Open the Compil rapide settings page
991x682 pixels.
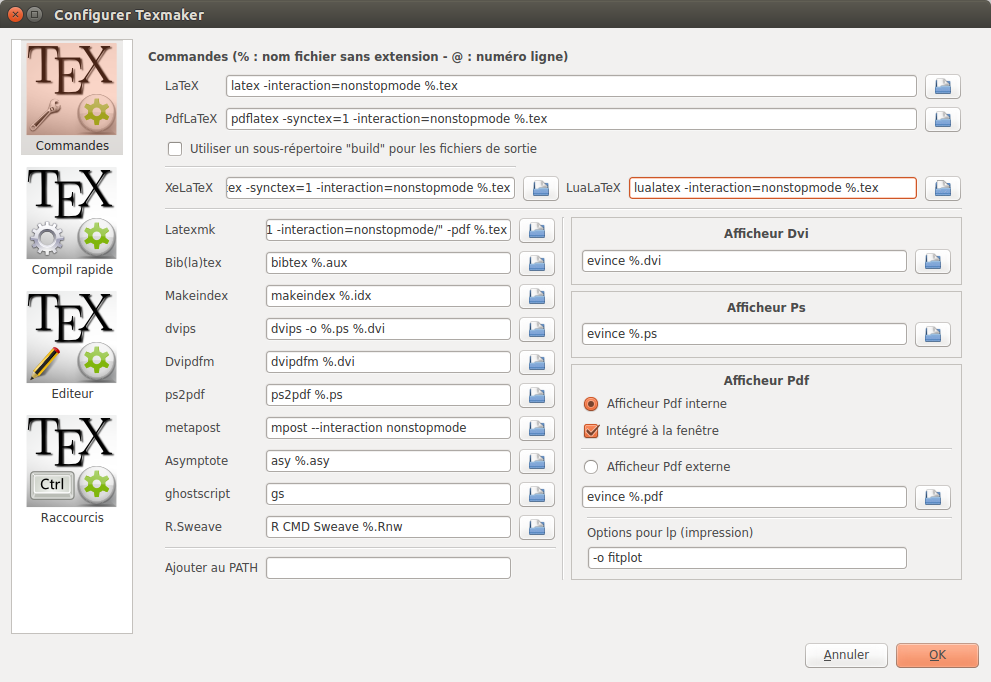72,222
